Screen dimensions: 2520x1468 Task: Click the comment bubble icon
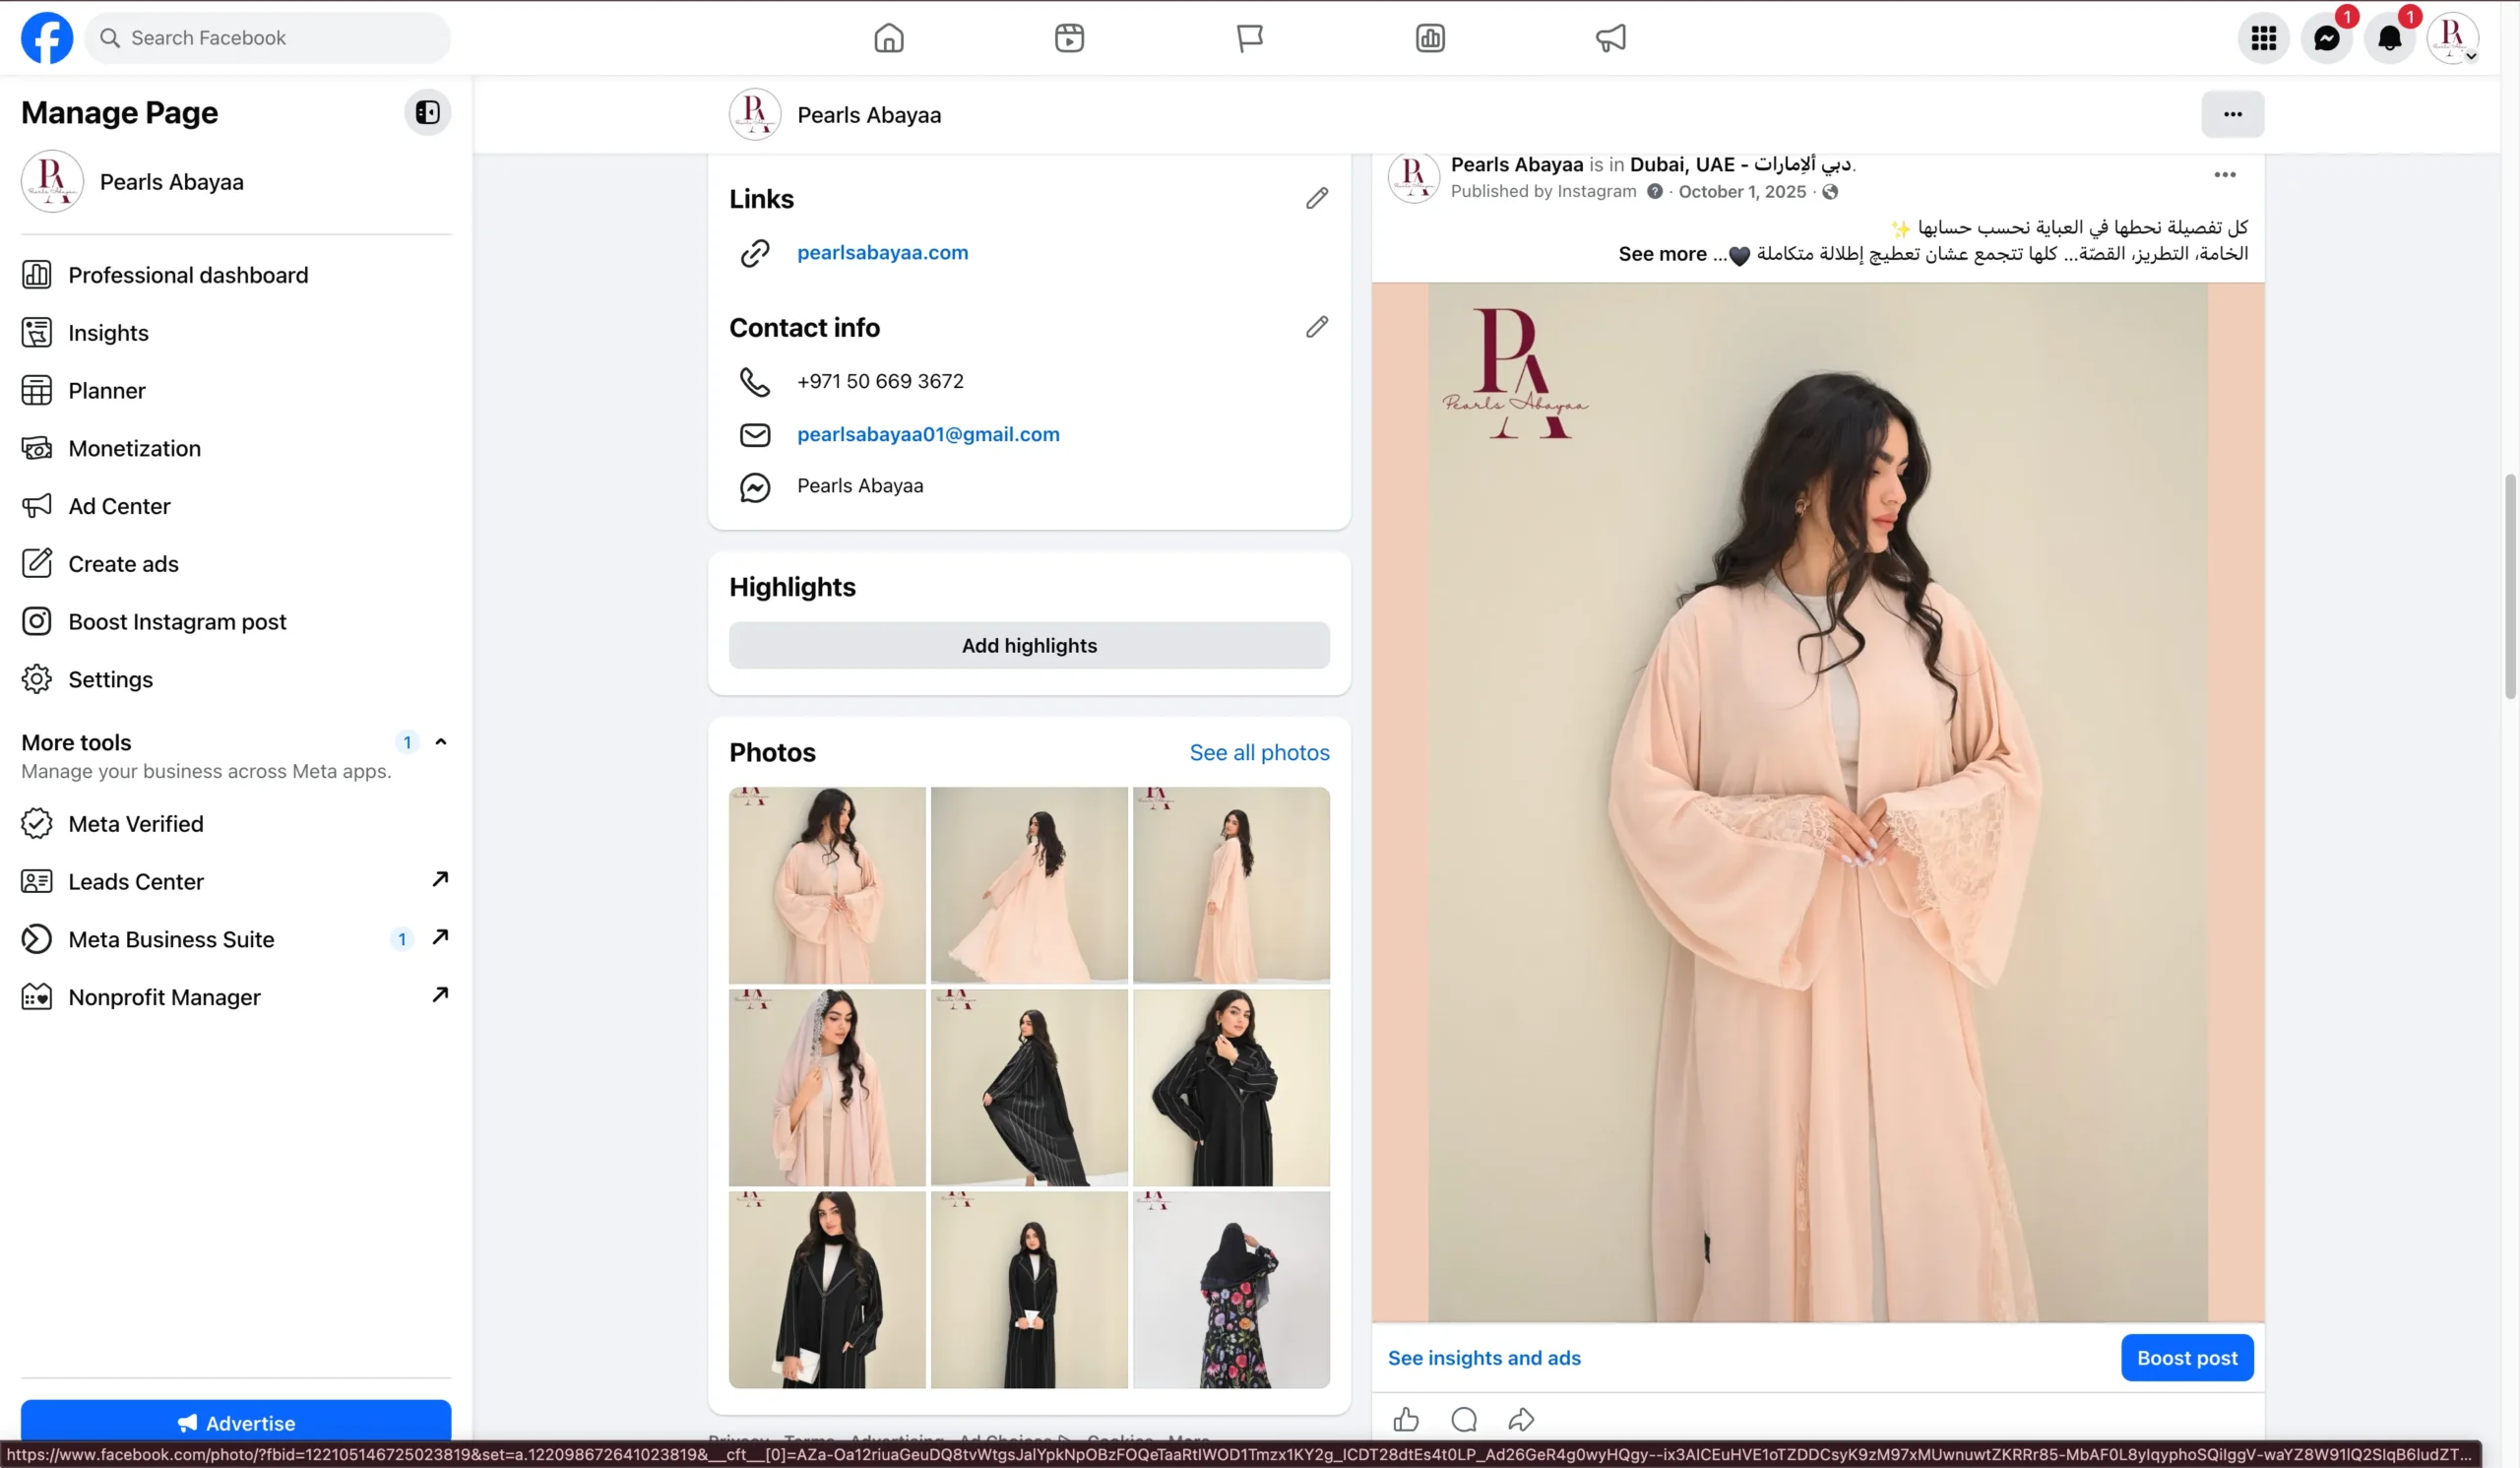[1464, 1419]
